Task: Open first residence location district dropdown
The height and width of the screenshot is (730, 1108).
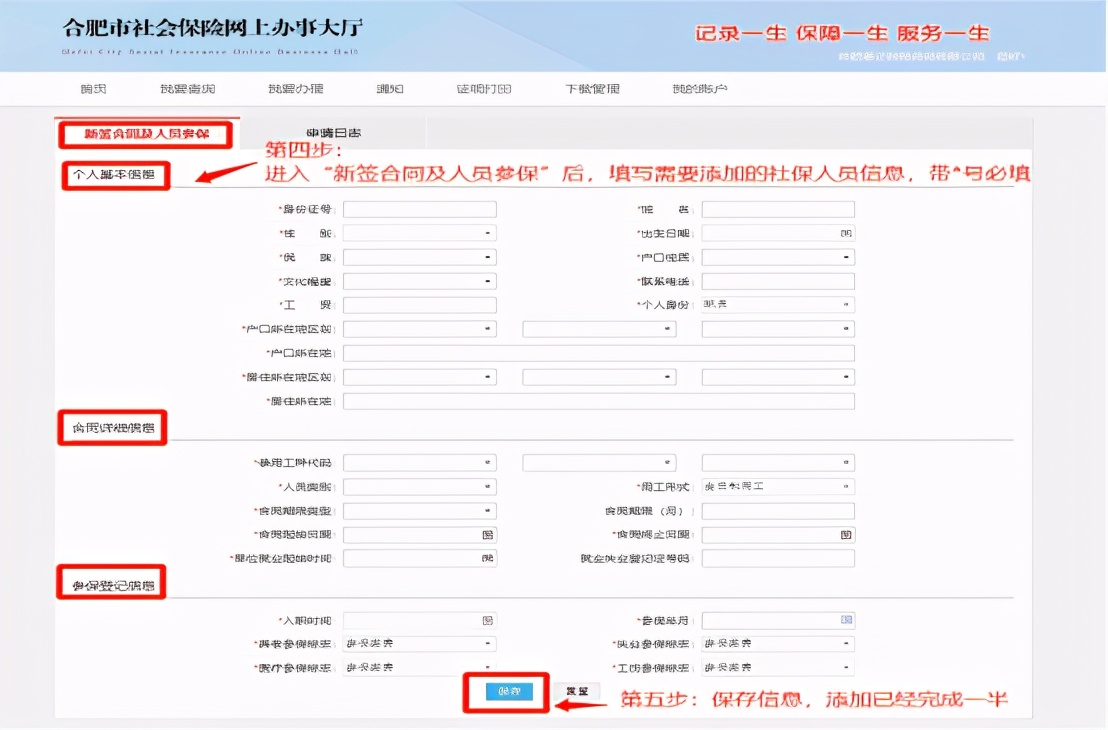Action: [420, 377]
